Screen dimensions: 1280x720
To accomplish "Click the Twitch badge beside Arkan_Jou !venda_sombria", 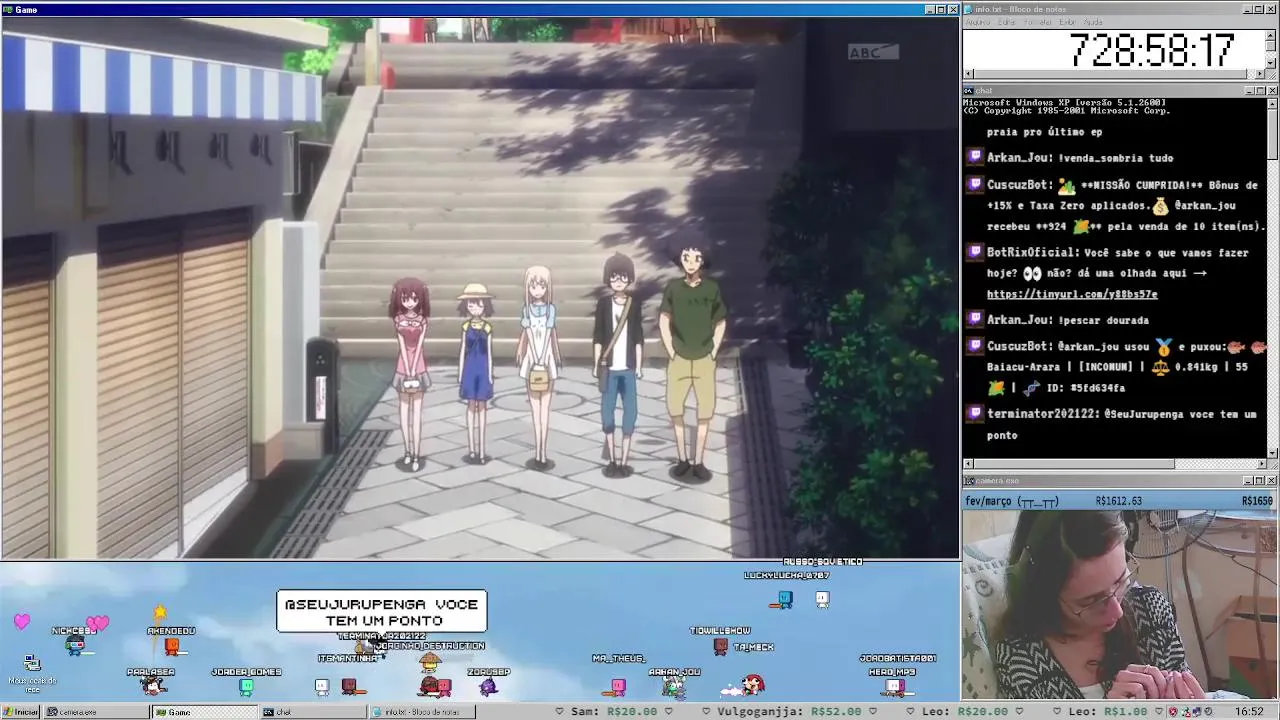I will click(975, 157).
